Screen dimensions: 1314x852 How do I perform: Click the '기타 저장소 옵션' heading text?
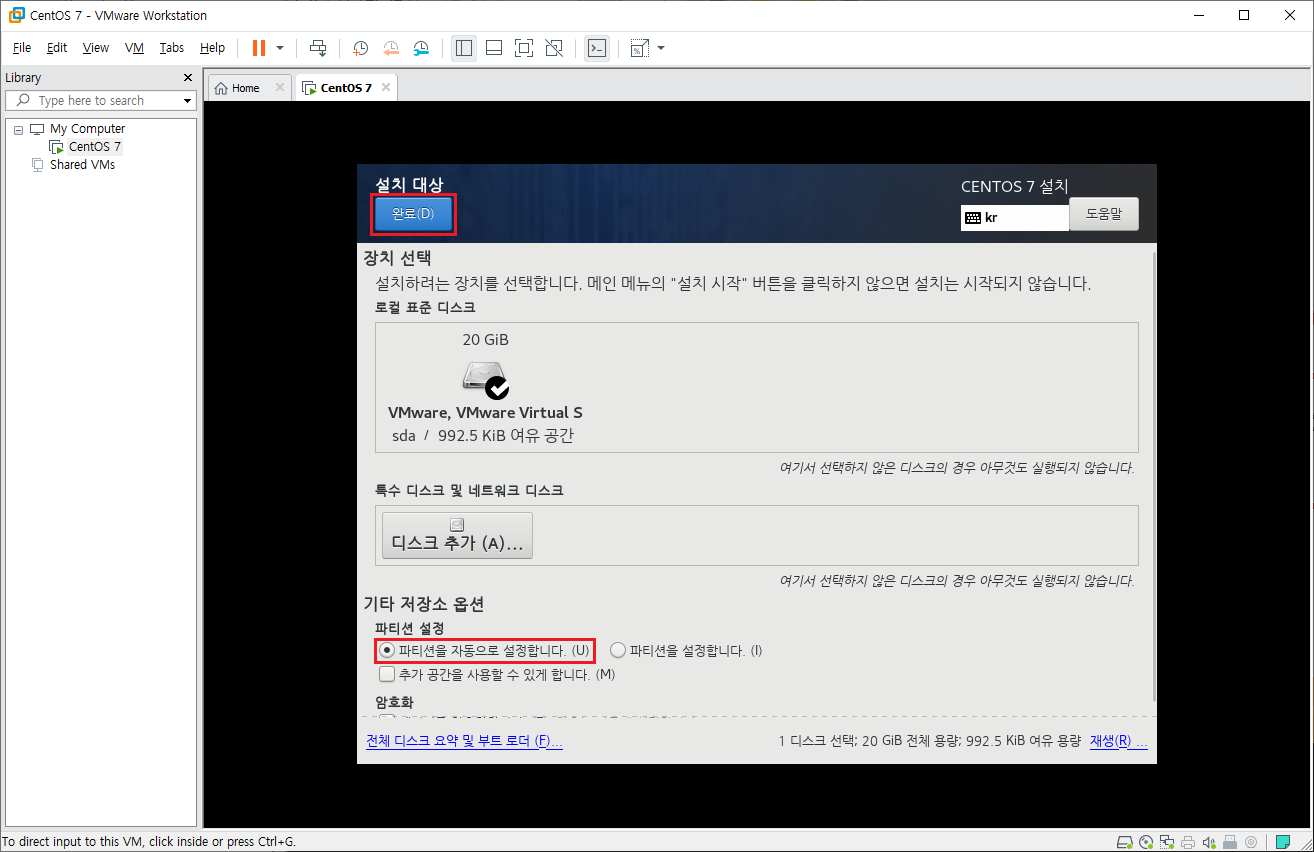(x=423, y=605)
